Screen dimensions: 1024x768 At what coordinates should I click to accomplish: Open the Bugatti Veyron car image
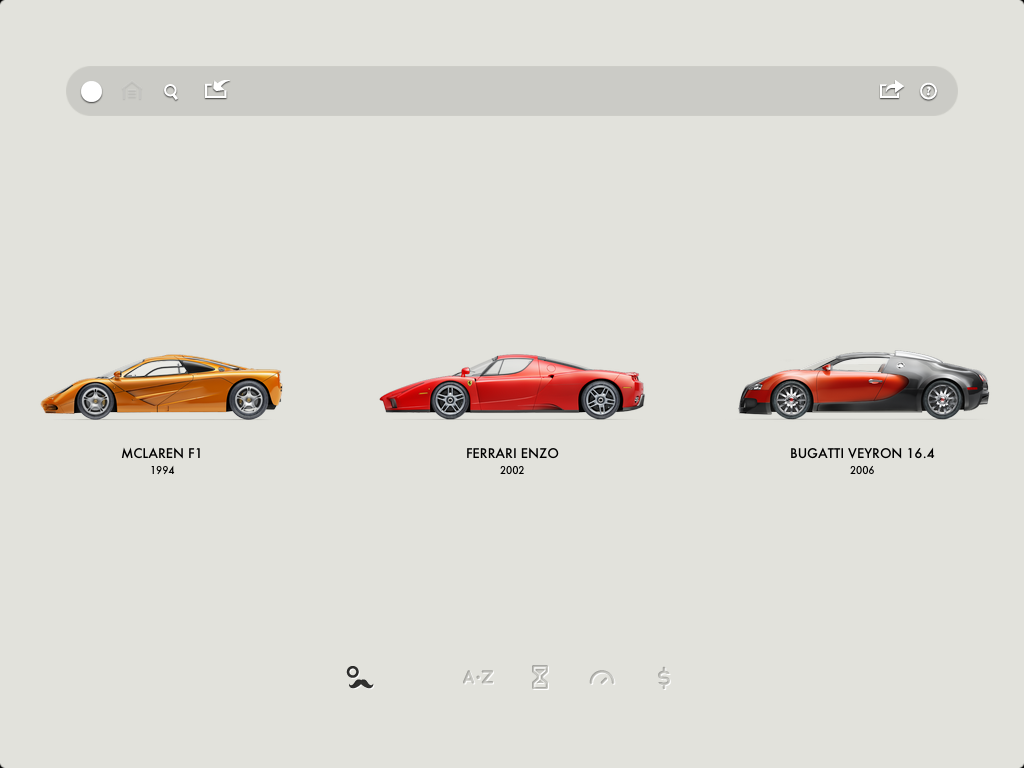tap(863, 385)
